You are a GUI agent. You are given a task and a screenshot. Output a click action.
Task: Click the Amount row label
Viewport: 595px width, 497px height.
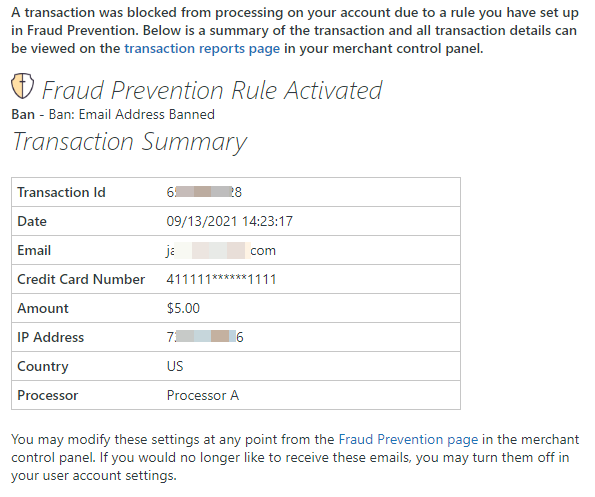coord(43,308)
